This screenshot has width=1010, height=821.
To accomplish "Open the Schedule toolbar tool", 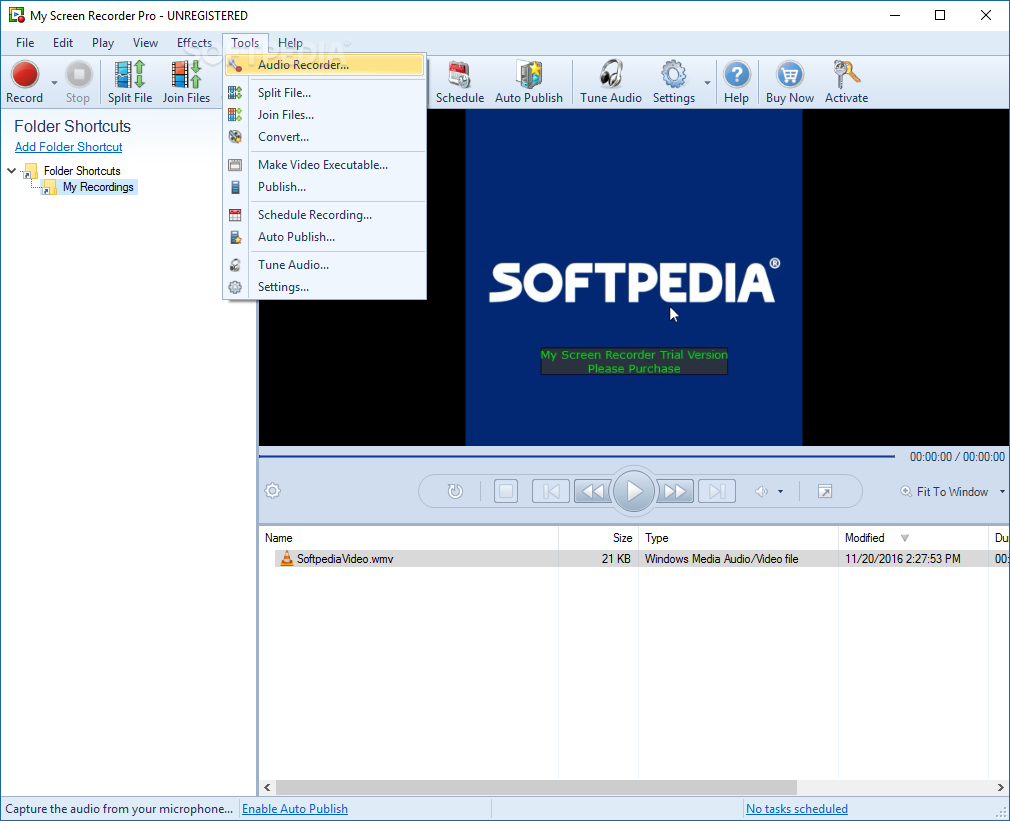I will pyautogui.click(x=460, y=81).
